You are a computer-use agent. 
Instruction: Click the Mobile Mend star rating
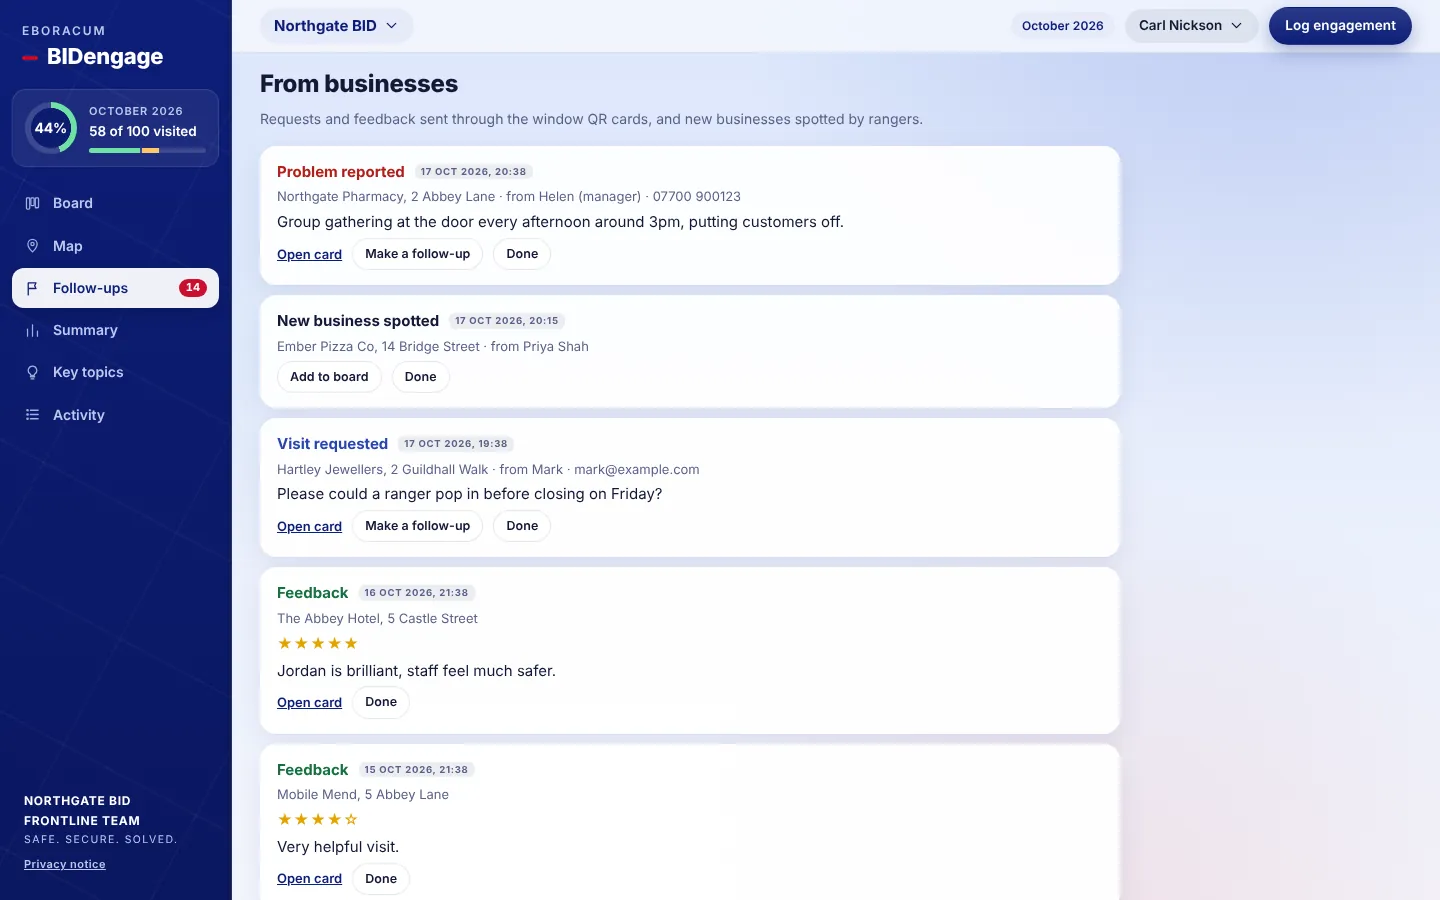point(317,819)
